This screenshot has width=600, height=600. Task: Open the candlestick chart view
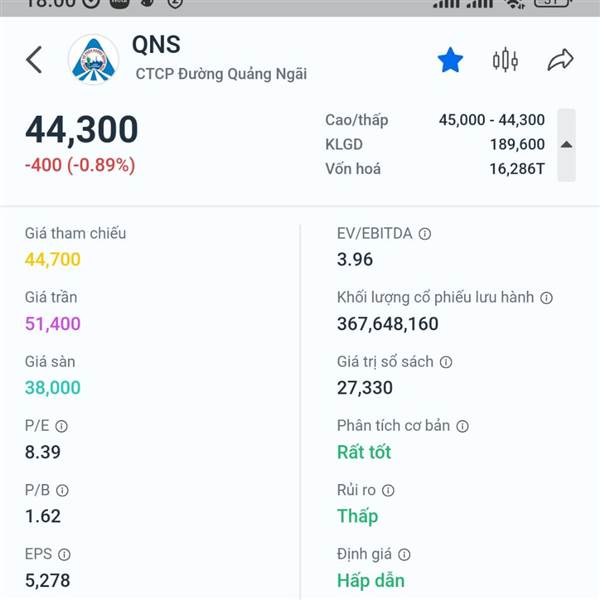[x=505, y=60]
